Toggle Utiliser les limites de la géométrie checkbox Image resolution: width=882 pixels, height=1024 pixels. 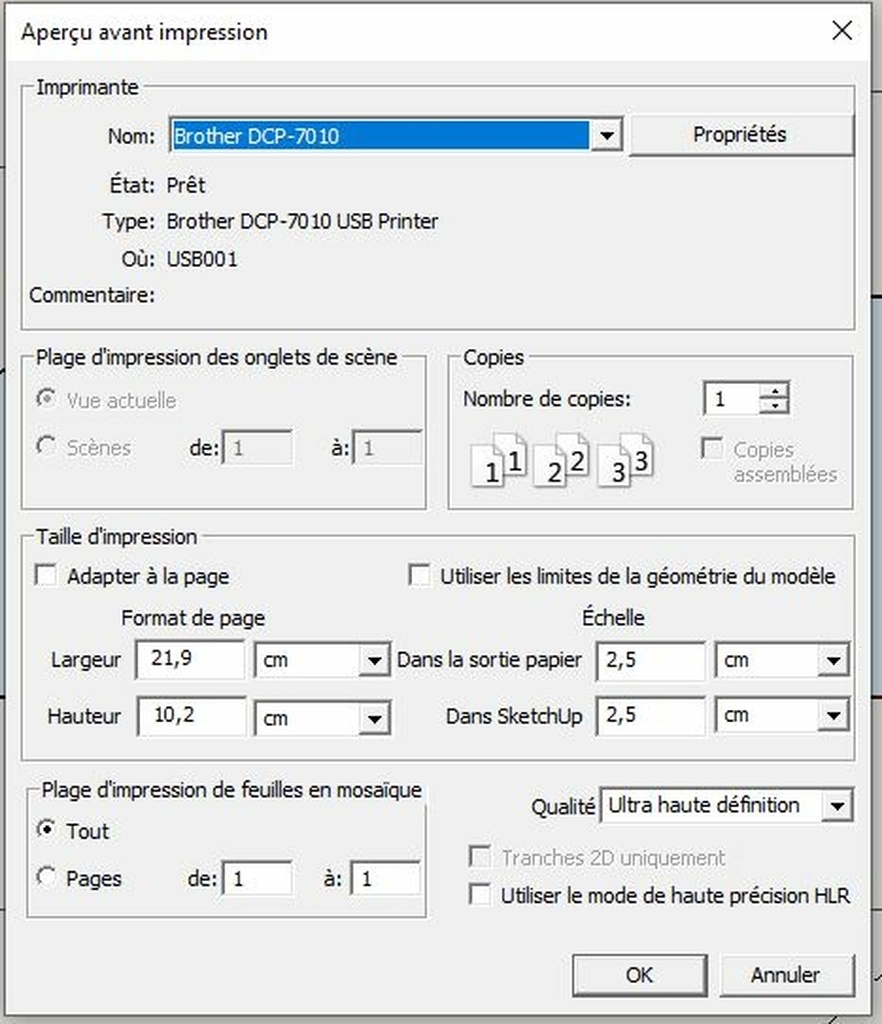click(419, 575)
